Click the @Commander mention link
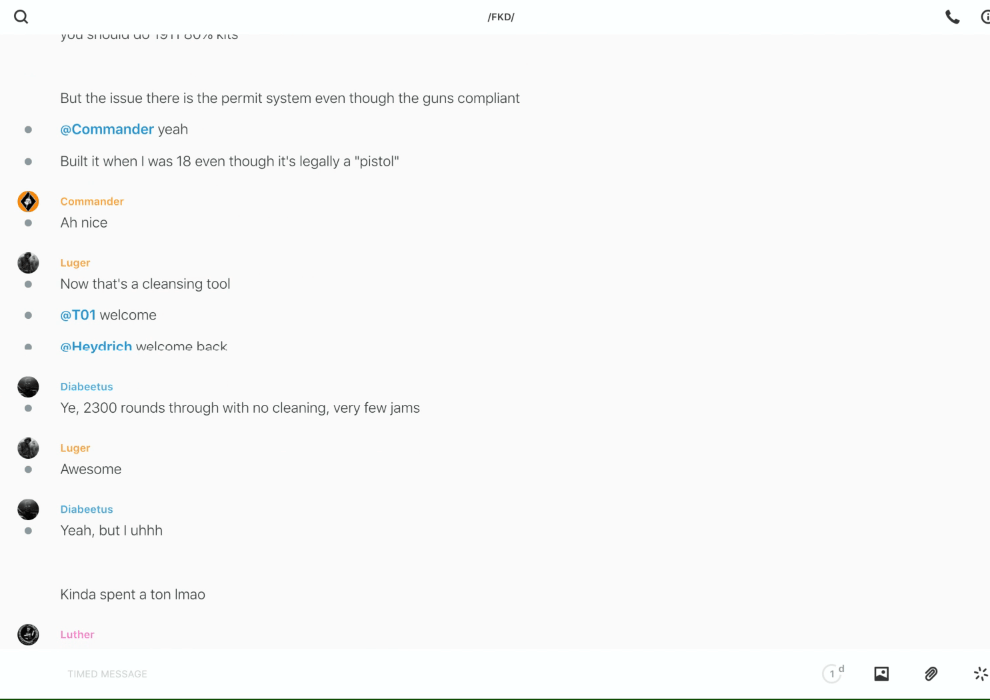Image resolution: width=990 pixels, height=700 pixels. [x=107, y=129]
